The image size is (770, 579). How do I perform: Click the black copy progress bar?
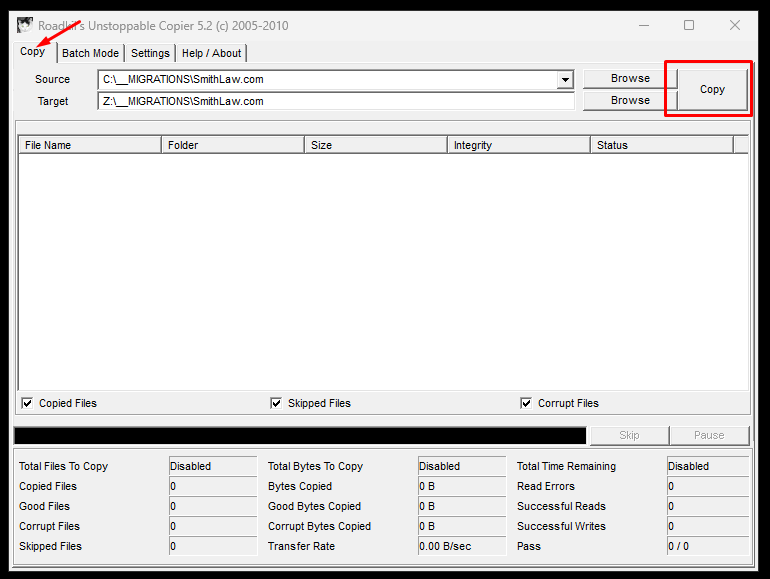pos(300,436)
